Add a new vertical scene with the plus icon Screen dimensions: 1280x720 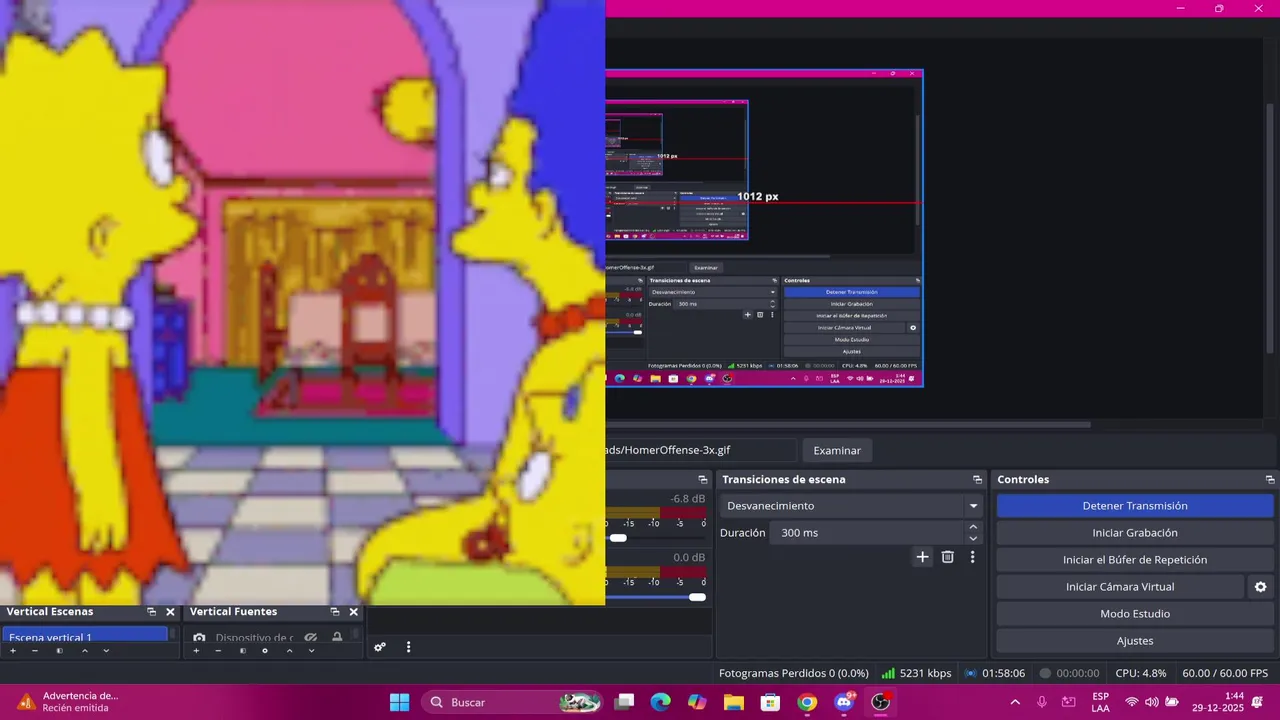[13, 651]
